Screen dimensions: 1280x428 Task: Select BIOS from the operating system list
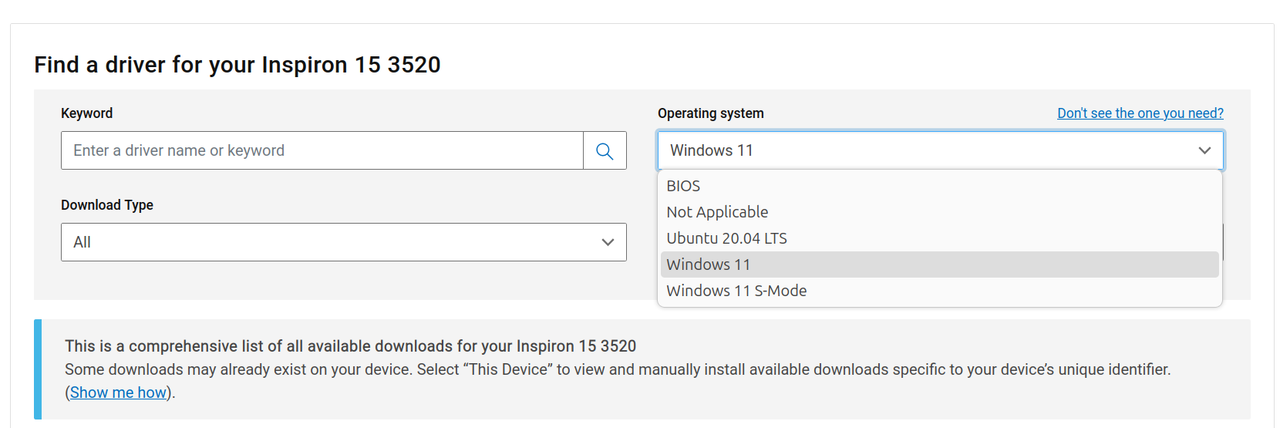click(x=940, y=186)
